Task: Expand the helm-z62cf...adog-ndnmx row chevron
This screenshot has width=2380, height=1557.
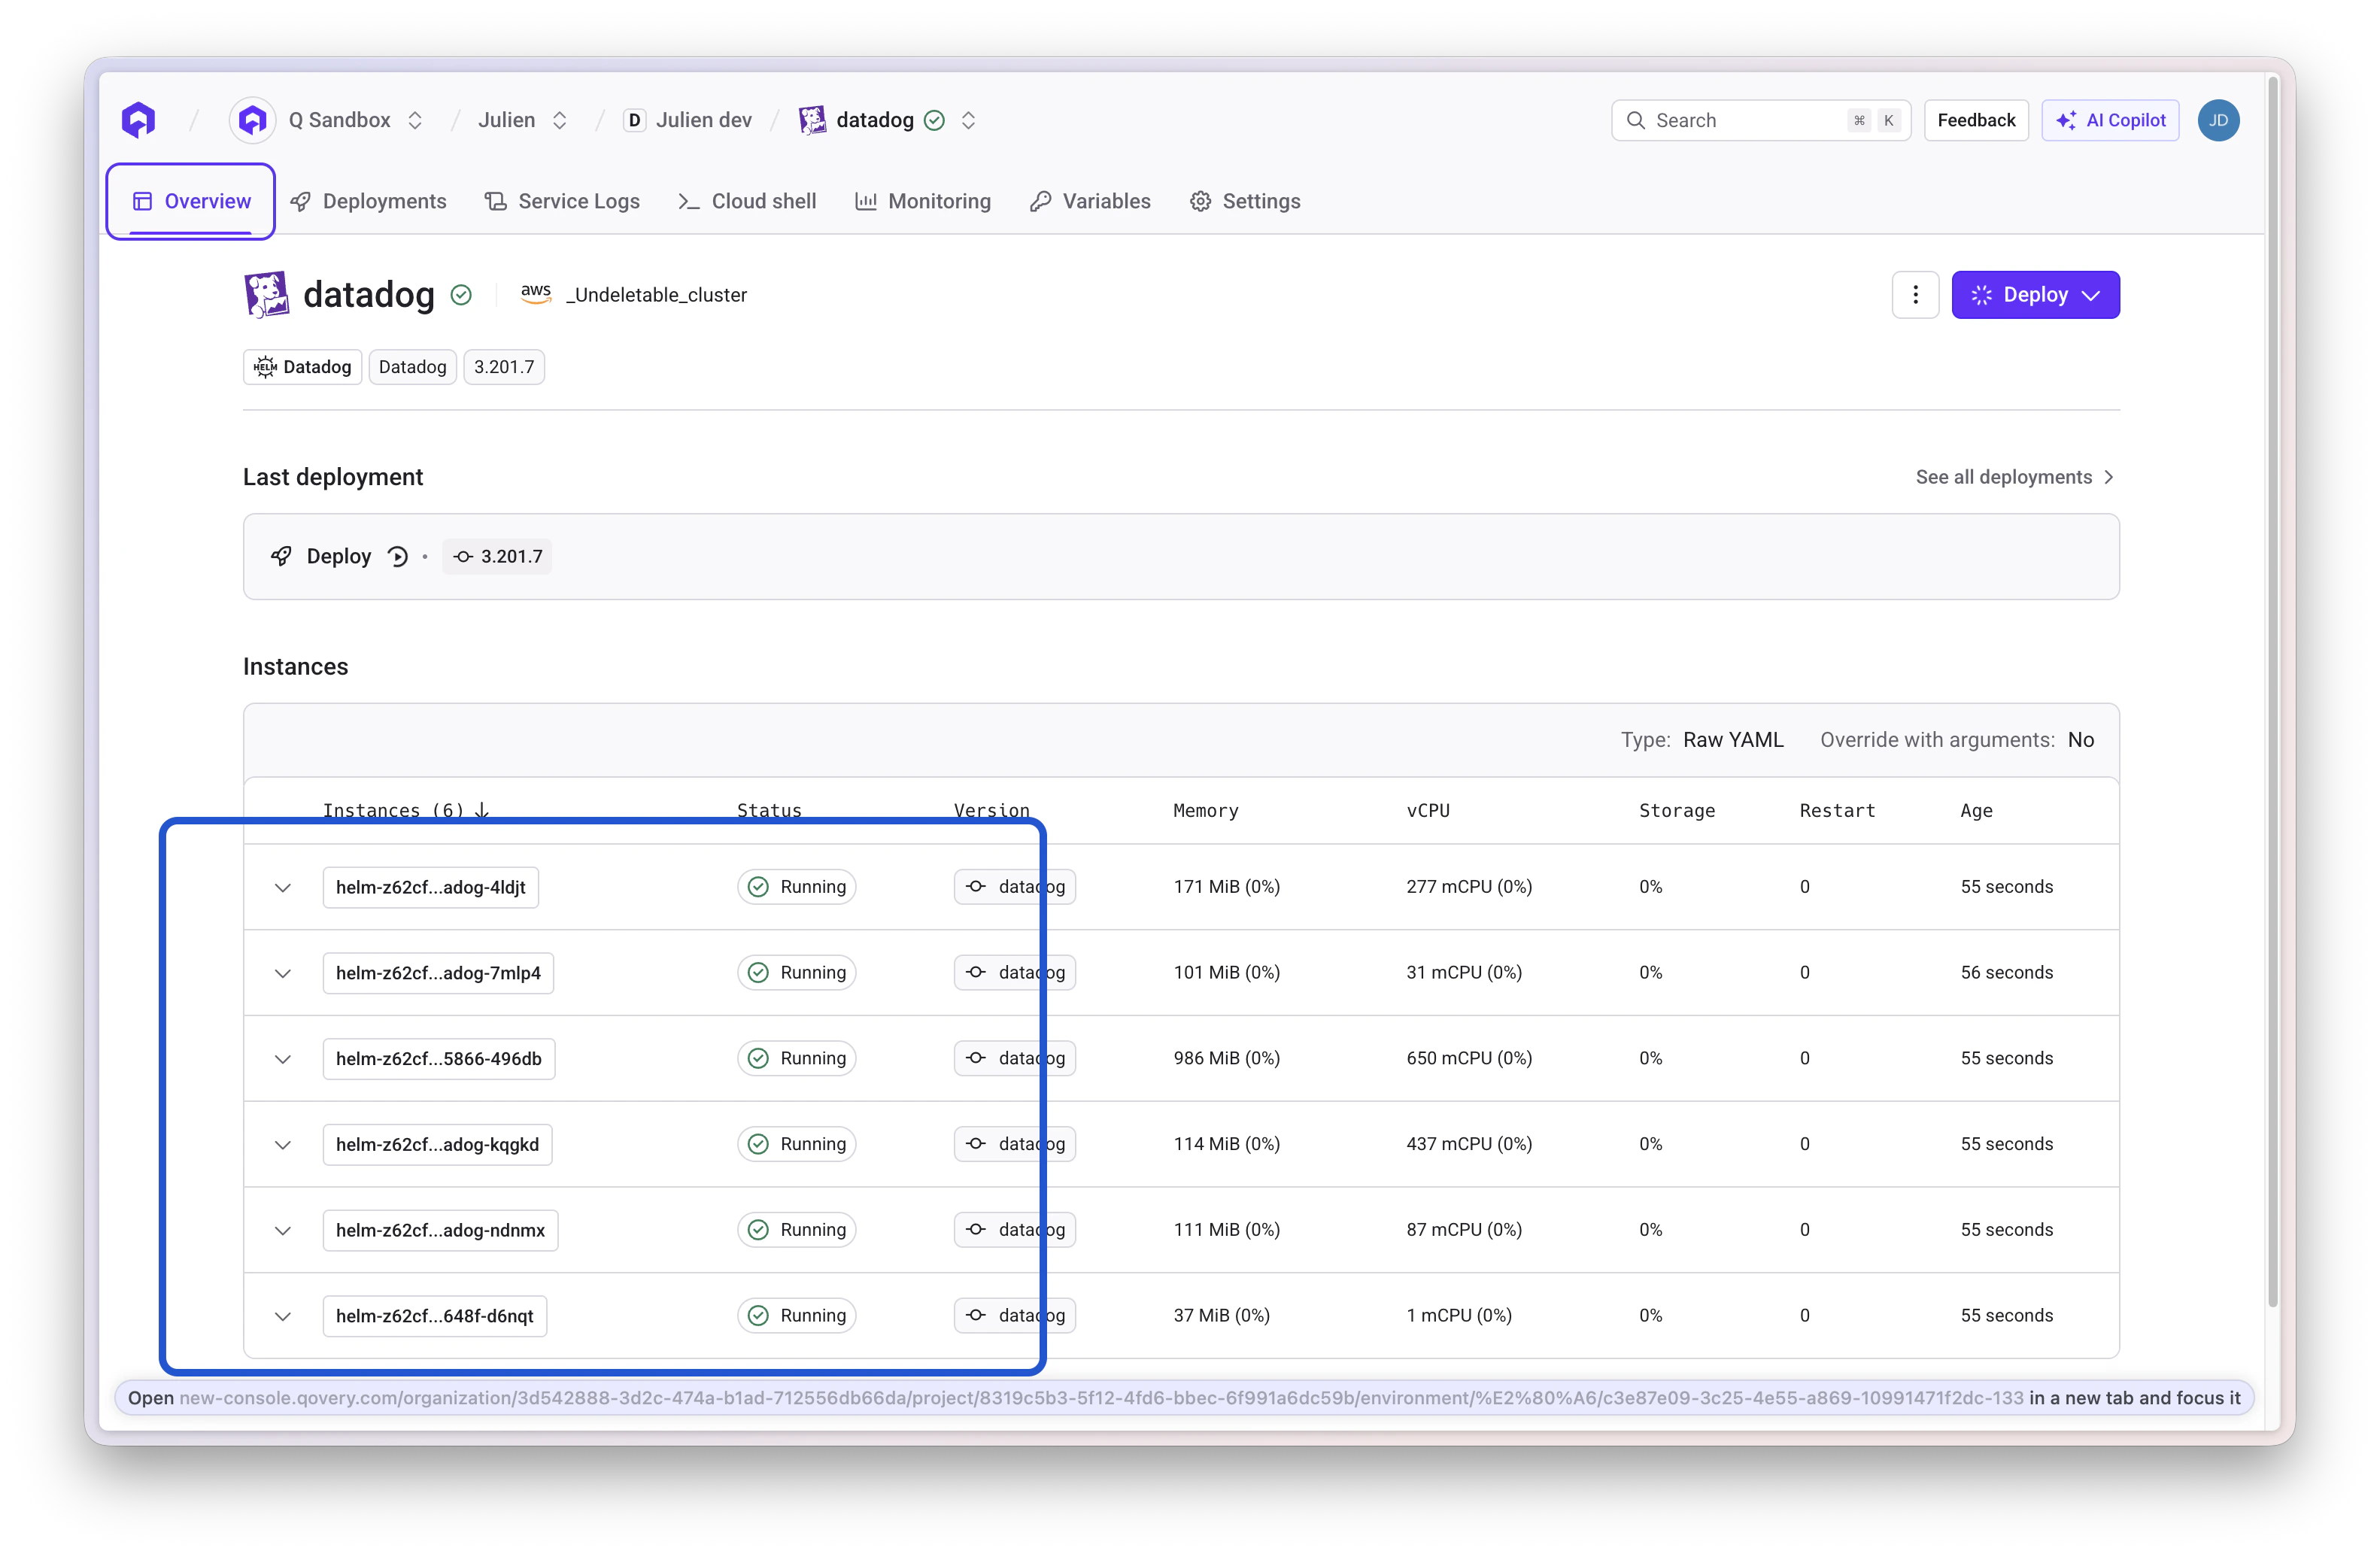Action: [283, 1231]
